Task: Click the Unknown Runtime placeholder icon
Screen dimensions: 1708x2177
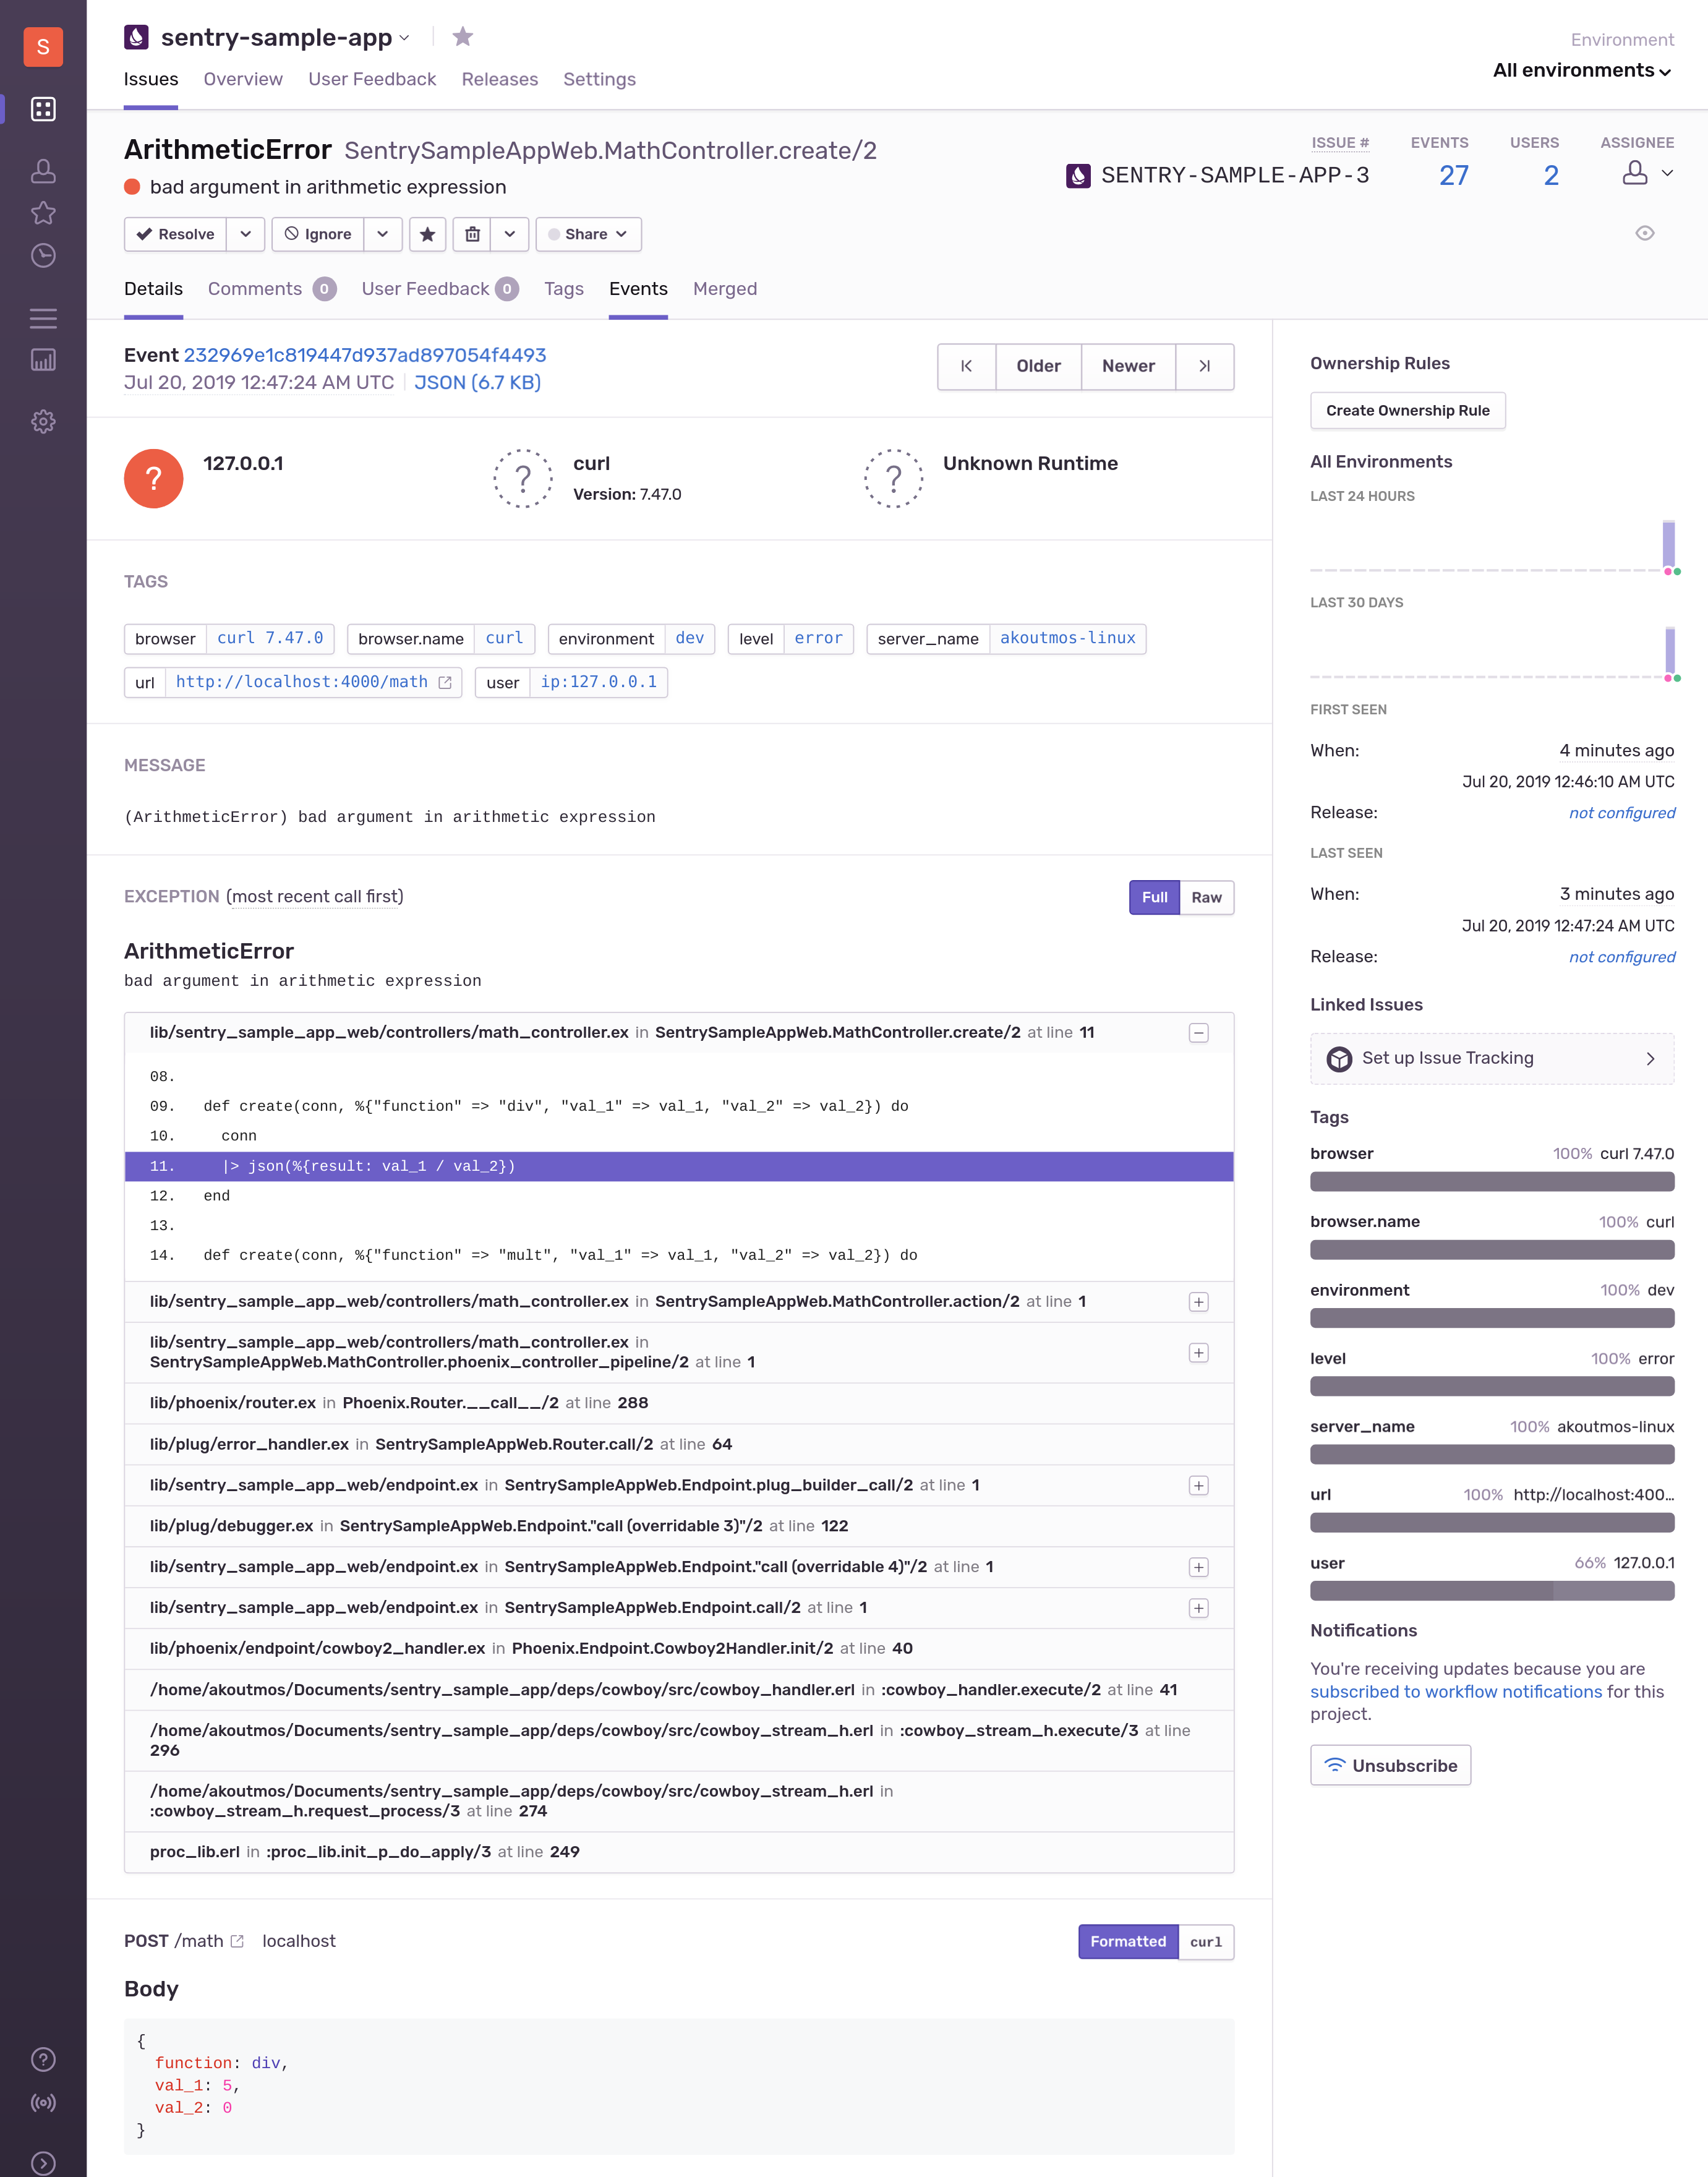Action: tap(893, 478)
